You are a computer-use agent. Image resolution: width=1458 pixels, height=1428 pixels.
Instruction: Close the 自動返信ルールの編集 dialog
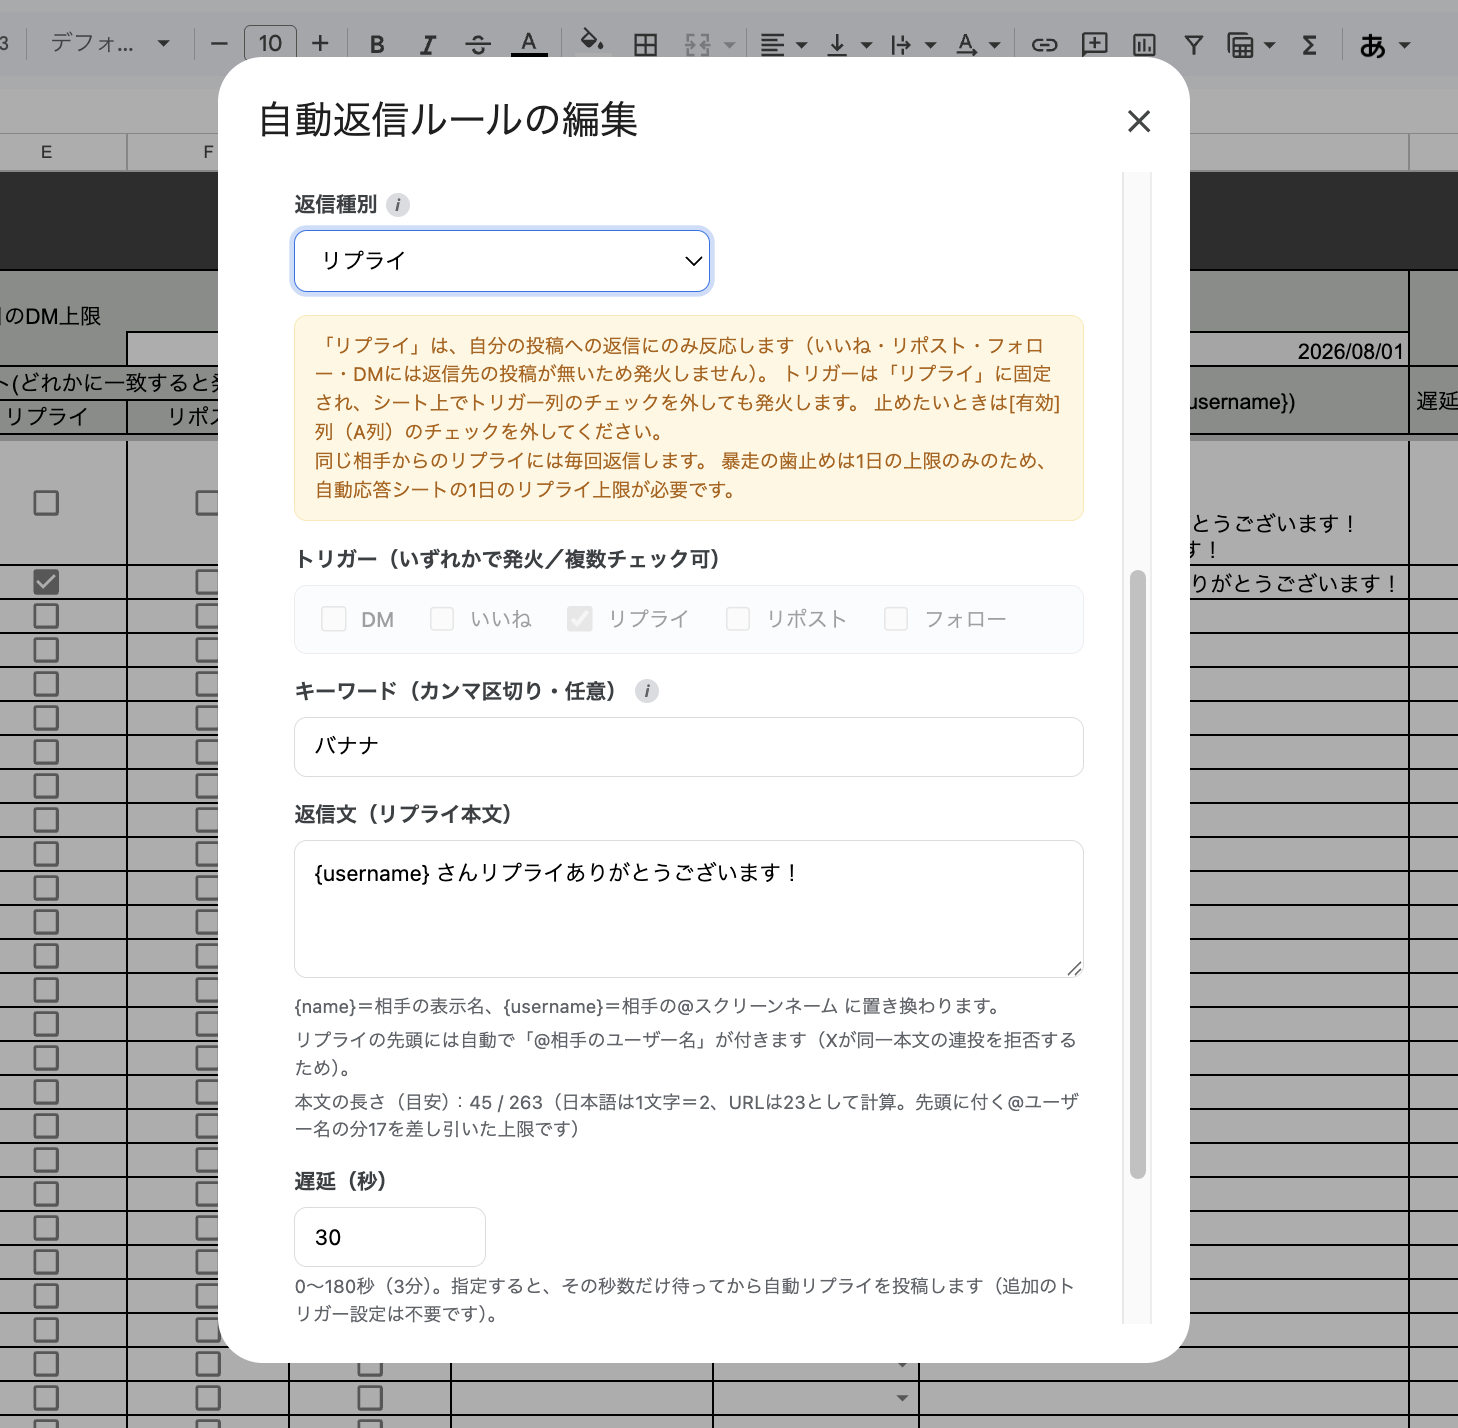click(x=1138, y=121)
